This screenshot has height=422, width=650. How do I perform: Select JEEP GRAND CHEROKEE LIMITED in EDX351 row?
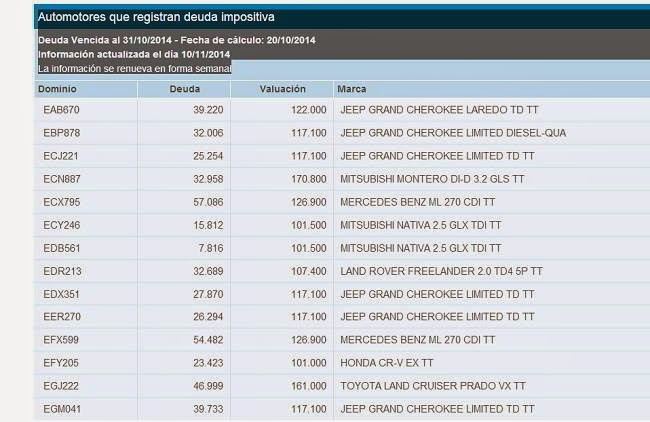[x=437, y=294]
